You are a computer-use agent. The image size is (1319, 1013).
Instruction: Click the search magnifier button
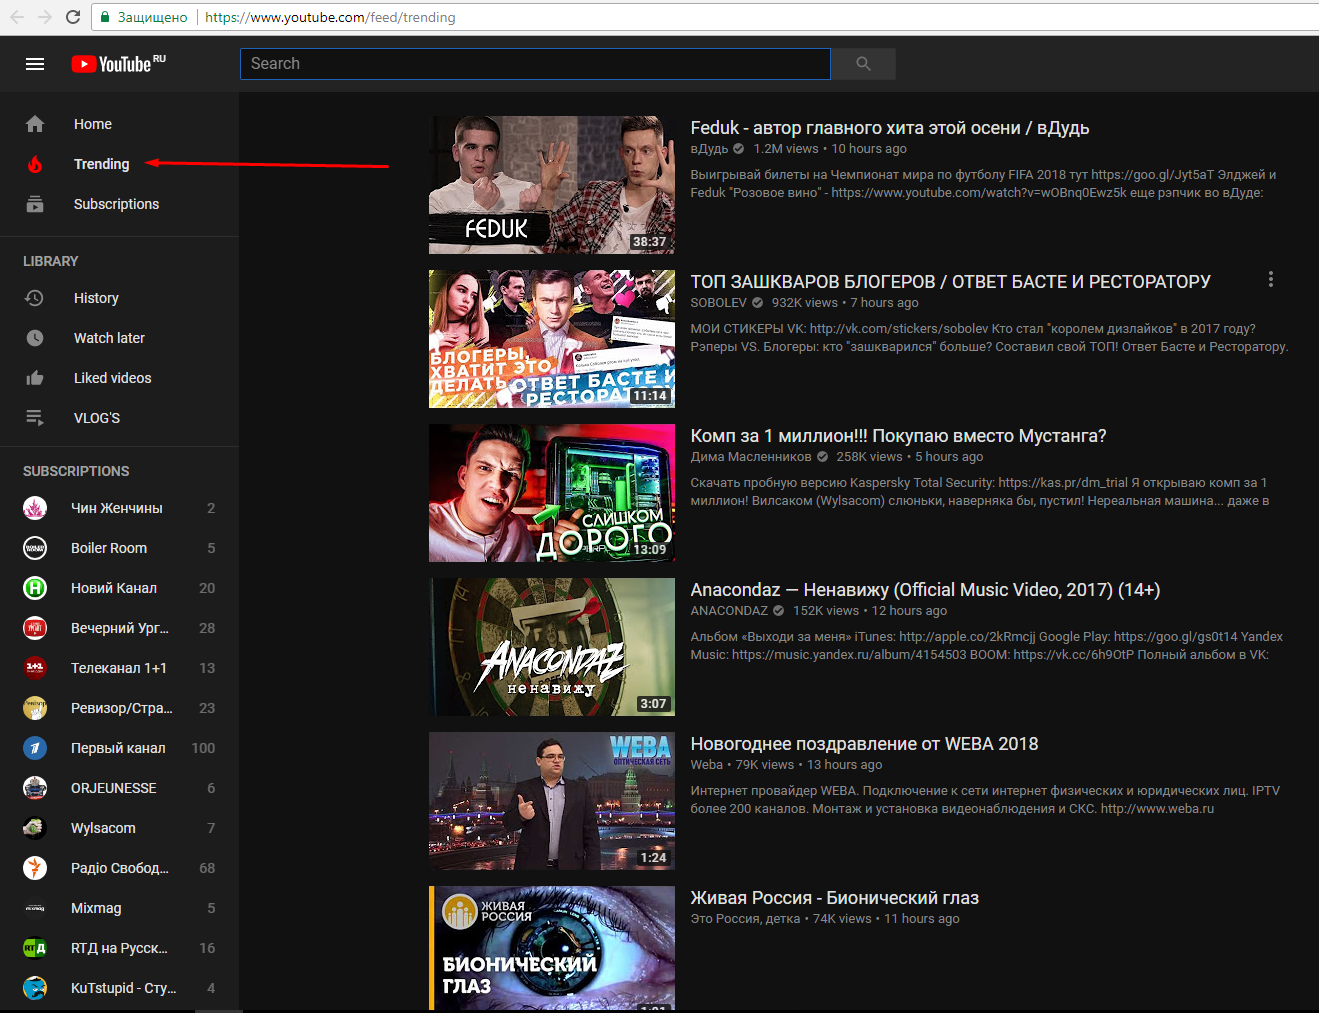click(x=863, y=64)
